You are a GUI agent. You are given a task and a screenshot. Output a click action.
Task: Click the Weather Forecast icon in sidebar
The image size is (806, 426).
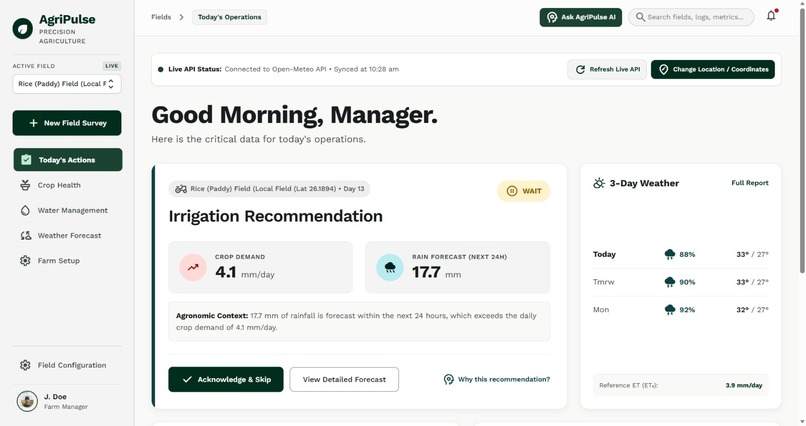point(25,235)
